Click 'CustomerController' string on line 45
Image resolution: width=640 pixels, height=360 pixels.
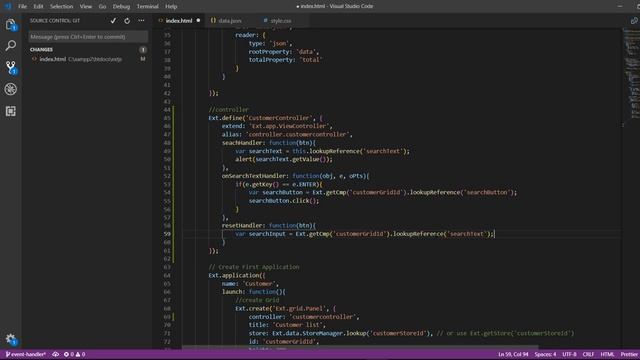279,118
